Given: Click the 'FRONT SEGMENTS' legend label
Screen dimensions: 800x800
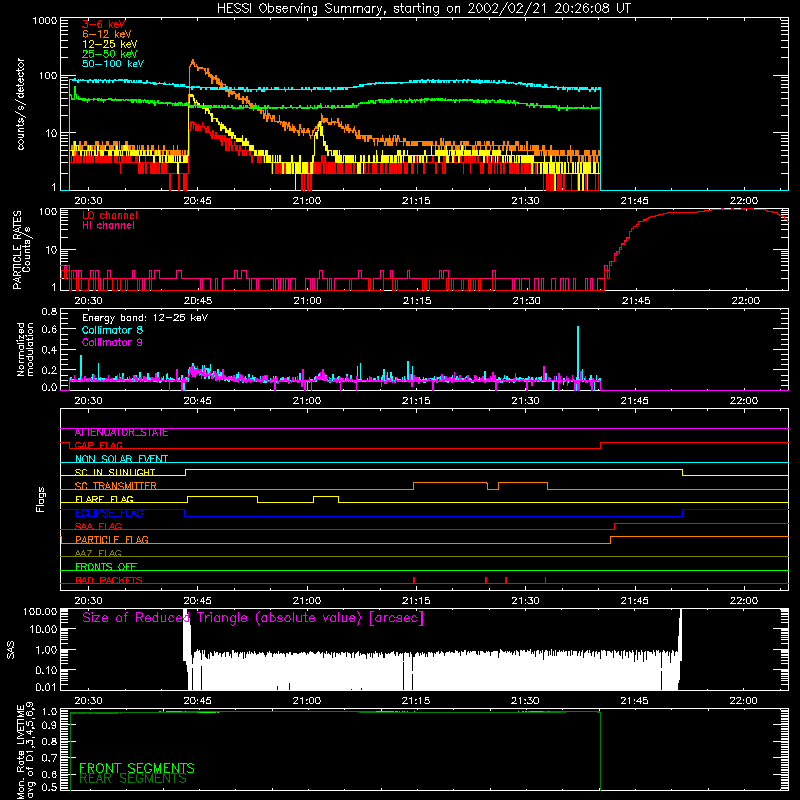Looking at the screenshot, I should tap(137, 768).
